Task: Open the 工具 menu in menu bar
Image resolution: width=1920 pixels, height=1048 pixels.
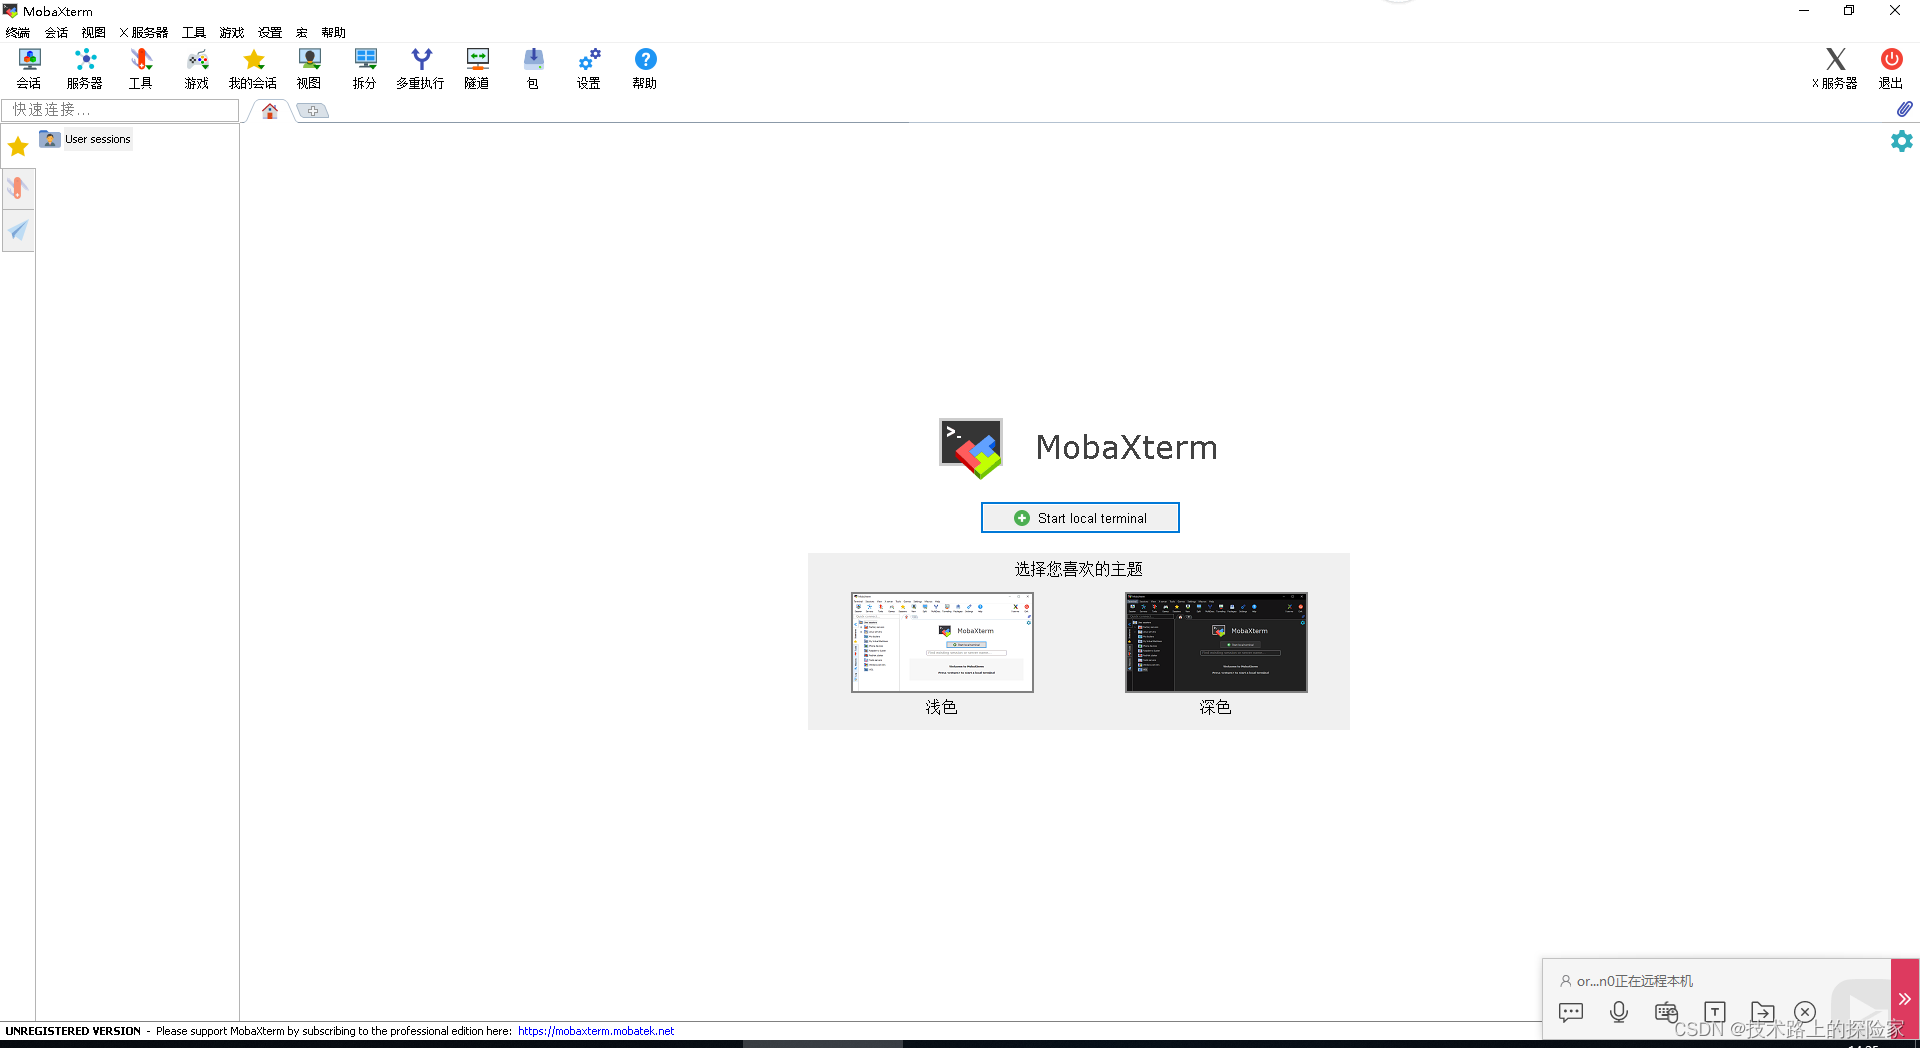Action: coord(194,33)
